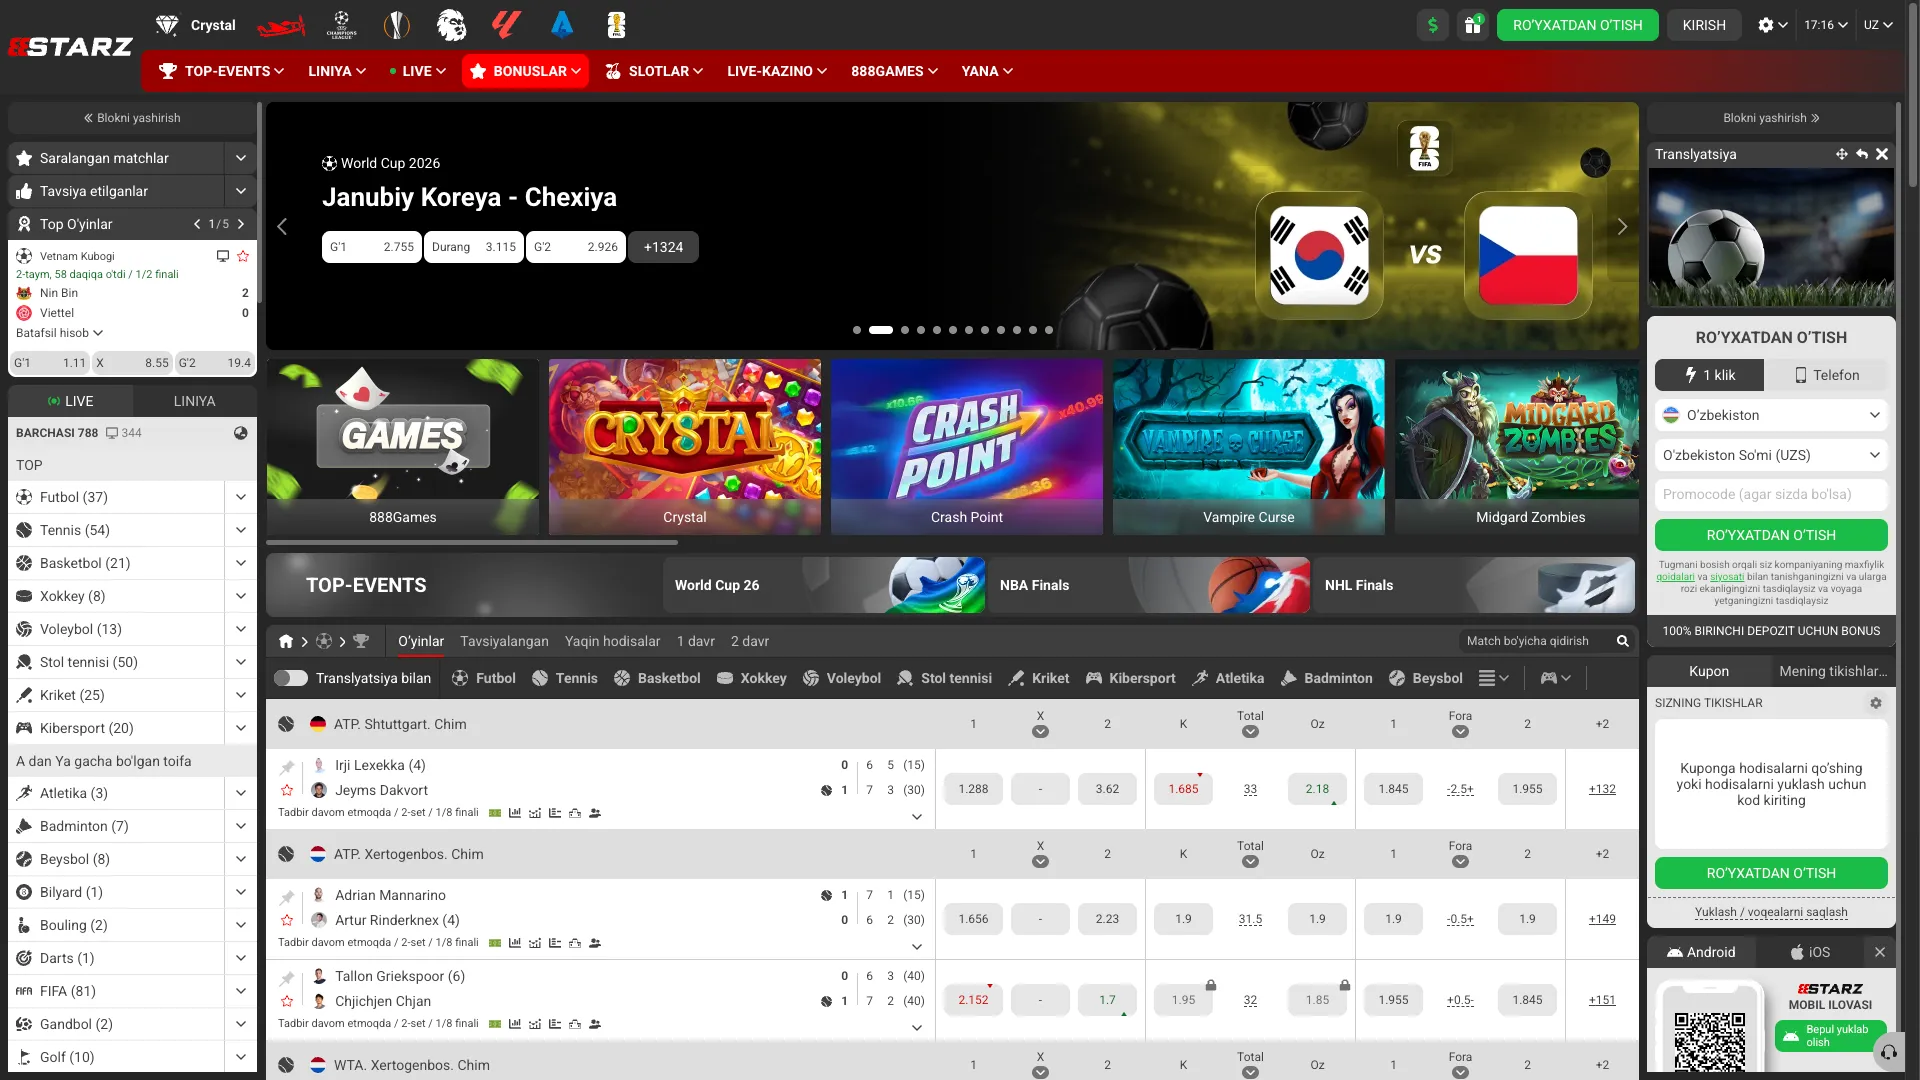Expand the Saralangan matchlar section
Screen dimensions: 1920x1080
(241, 158)
